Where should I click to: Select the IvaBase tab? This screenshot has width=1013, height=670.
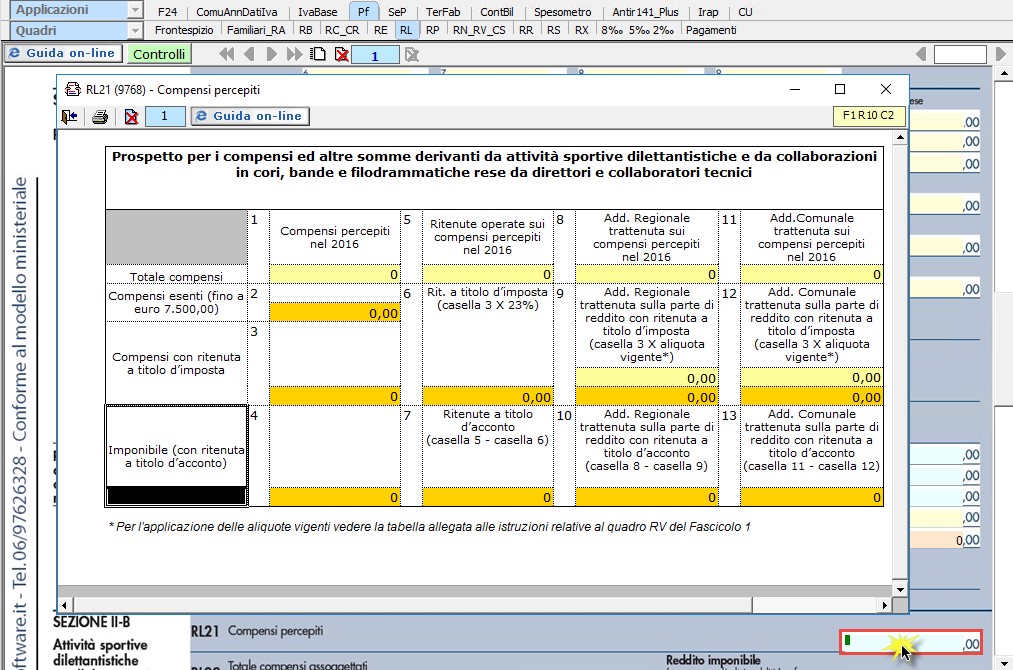[x=317, y=12]
